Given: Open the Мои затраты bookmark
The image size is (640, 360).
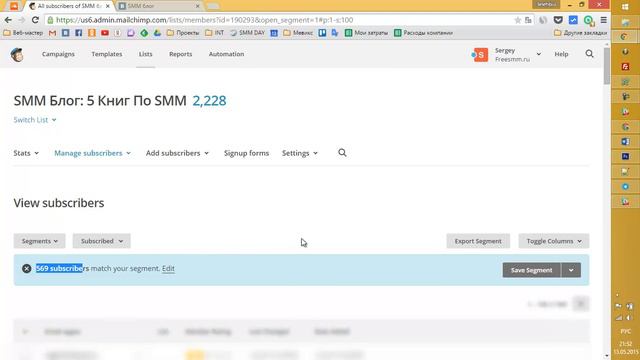Looking at the screenshot, I should (367, 33).
